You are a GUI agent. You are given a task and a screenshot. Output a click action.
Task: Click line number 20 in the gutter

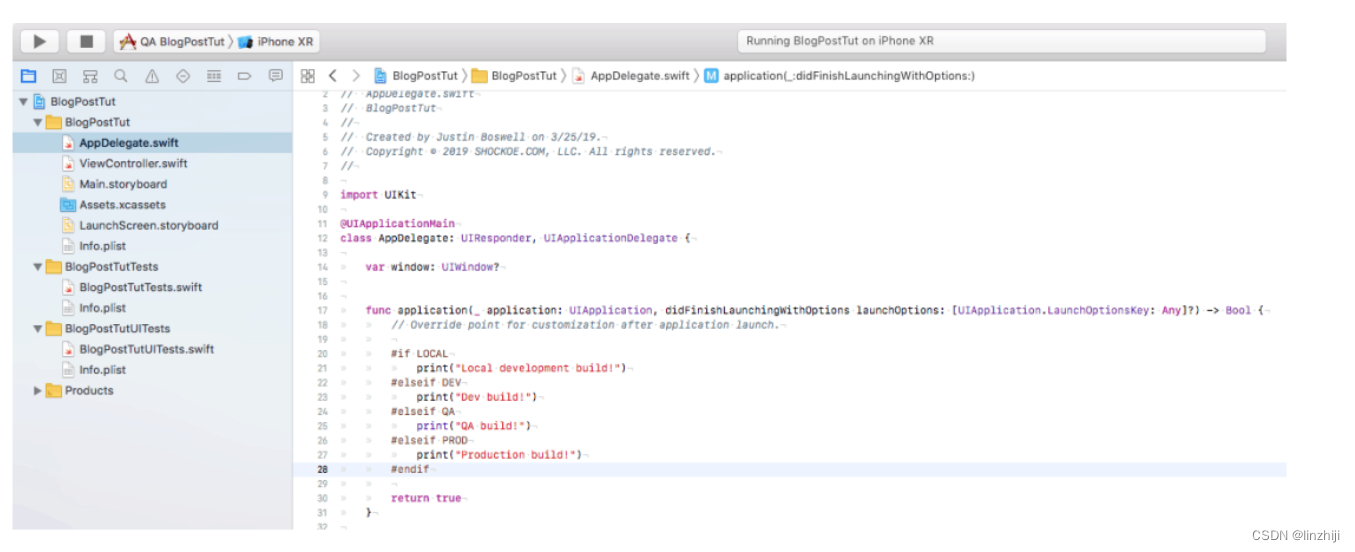tap(322, 353)
